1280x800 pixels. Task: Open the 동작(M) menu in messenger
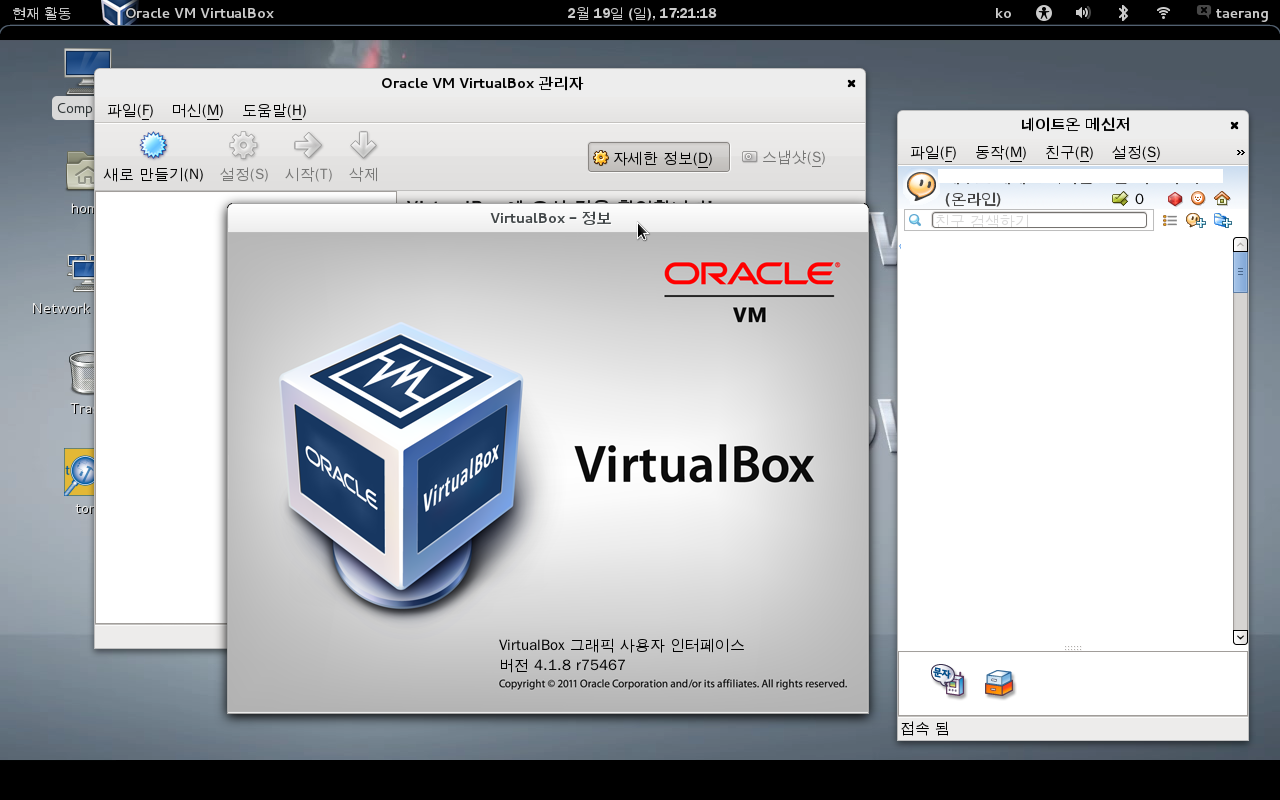pos(1001,152)
